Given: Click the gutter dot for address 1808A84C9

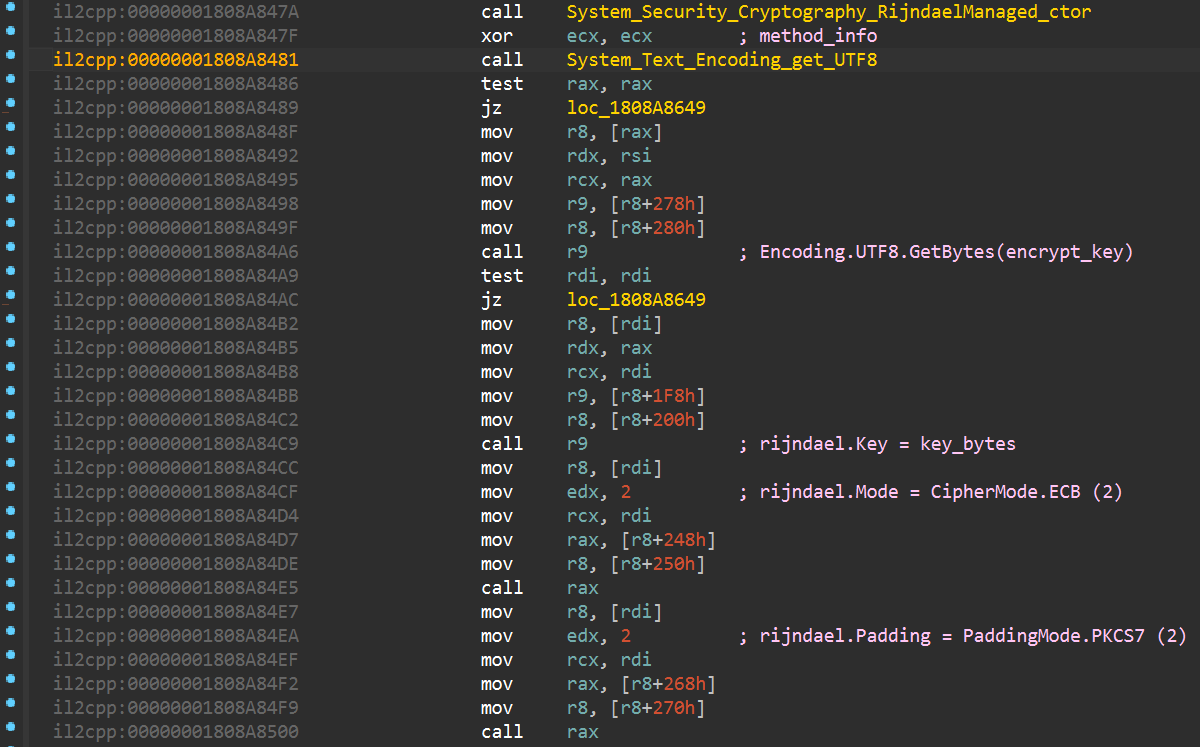Looking at the screenshot, I should coord(10,438).
